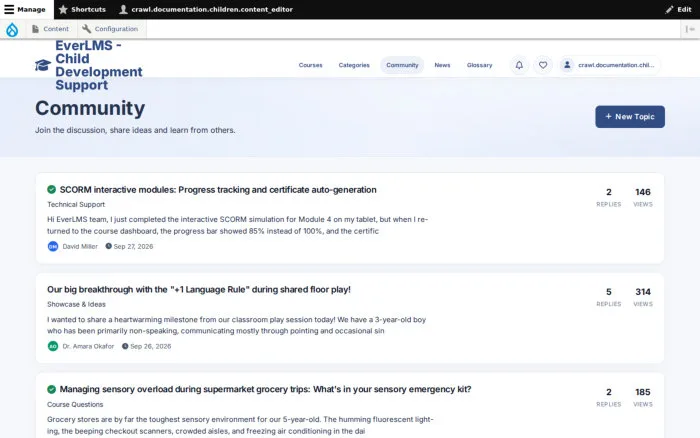
Task: Click the 185 views count
Action: coord(642,392)
